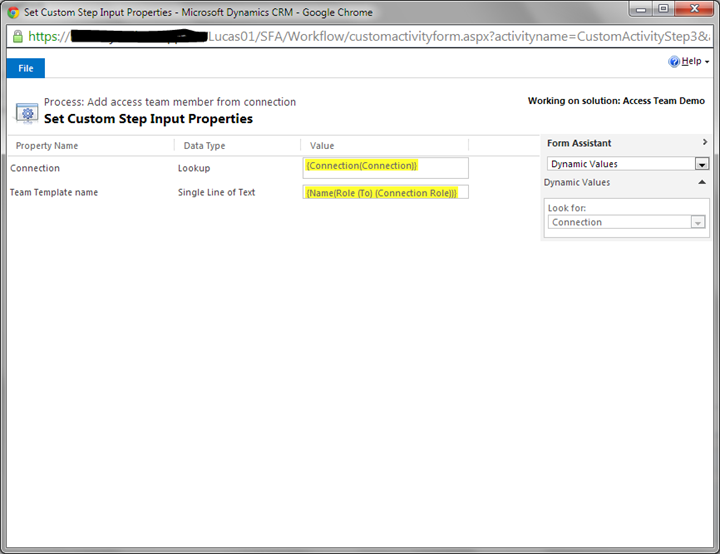The height and width of the screenshot is (554, 720).
Task: Click the Team Template name value field
Action: tap(386, 192)
